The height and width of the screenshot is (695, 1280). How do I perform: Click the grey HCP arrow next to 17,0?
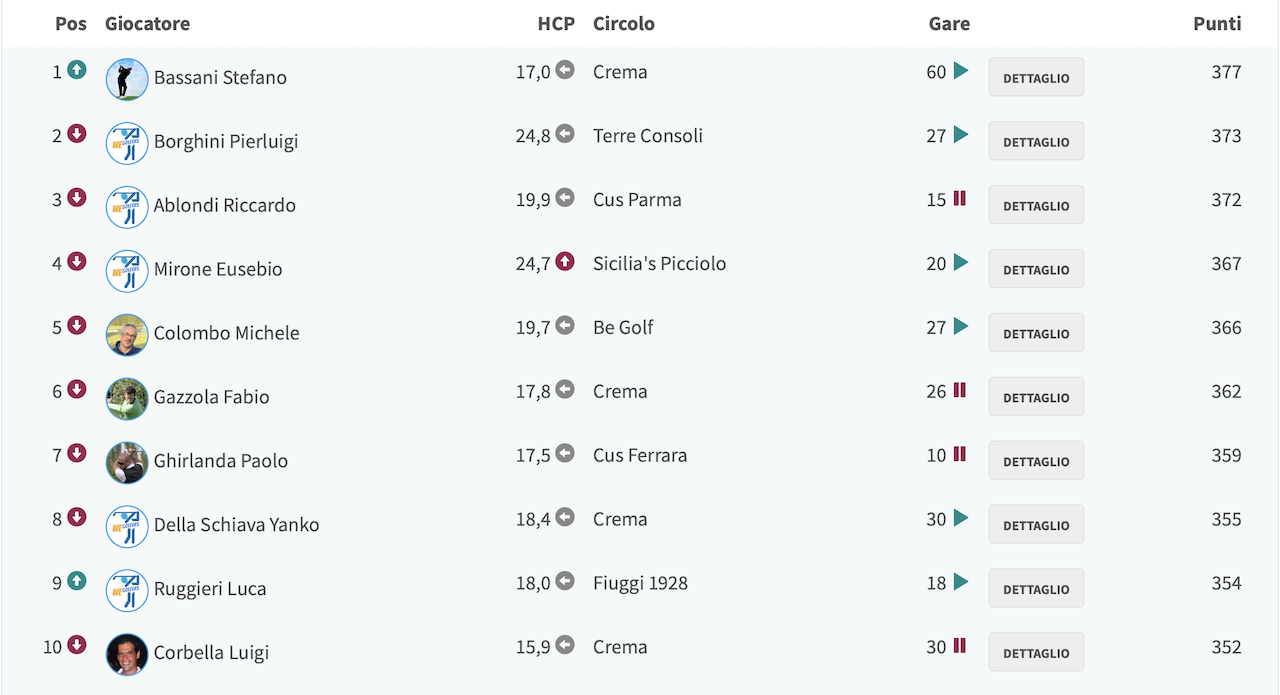[x=565, y=70]
